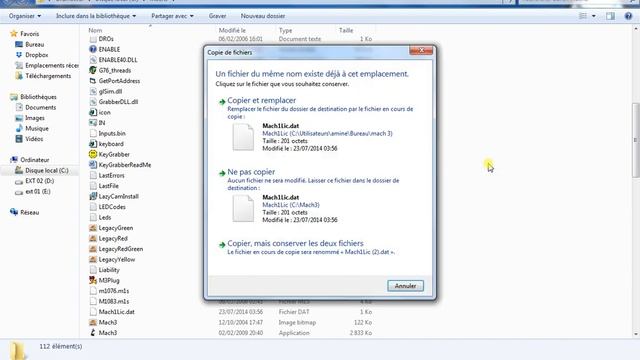The image size is (640, 360).
Task: Select Favoris in the sidebar
Action: click(24, 34)
